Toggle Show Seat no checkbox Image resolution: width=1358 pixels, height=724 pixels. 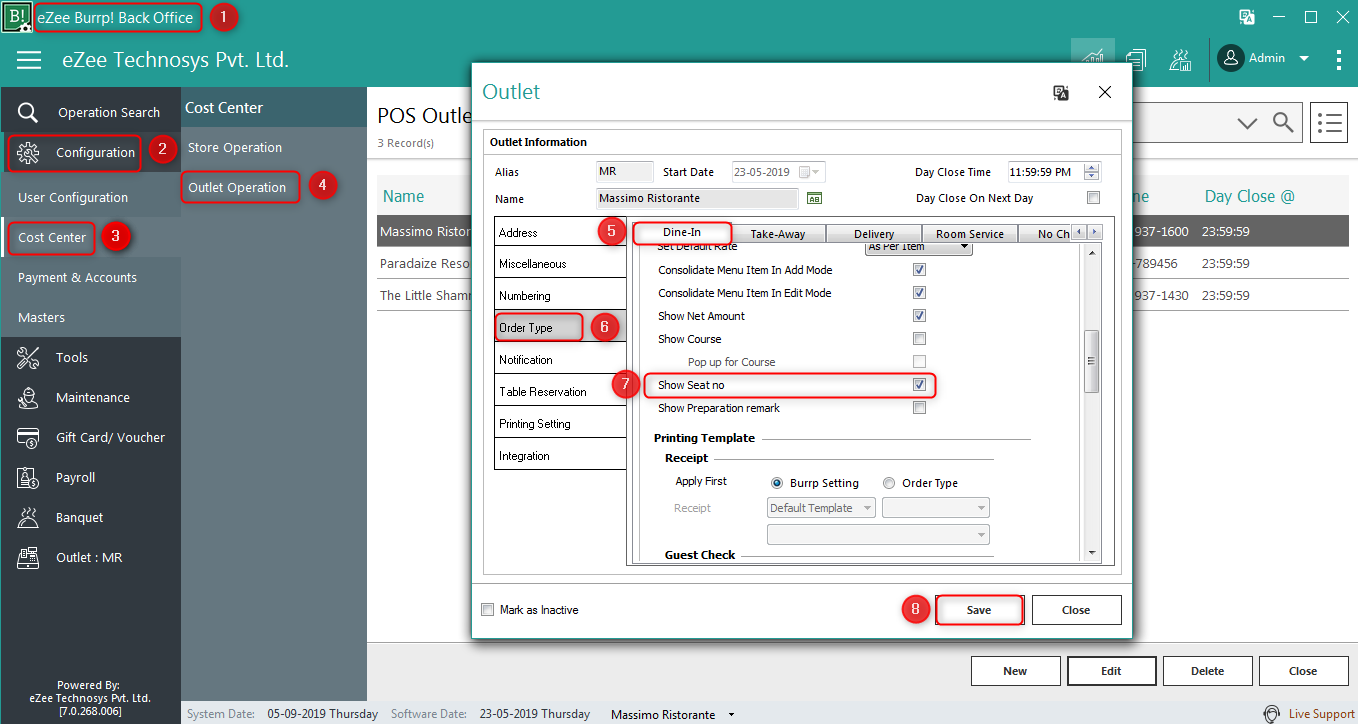tap(919, 385)
